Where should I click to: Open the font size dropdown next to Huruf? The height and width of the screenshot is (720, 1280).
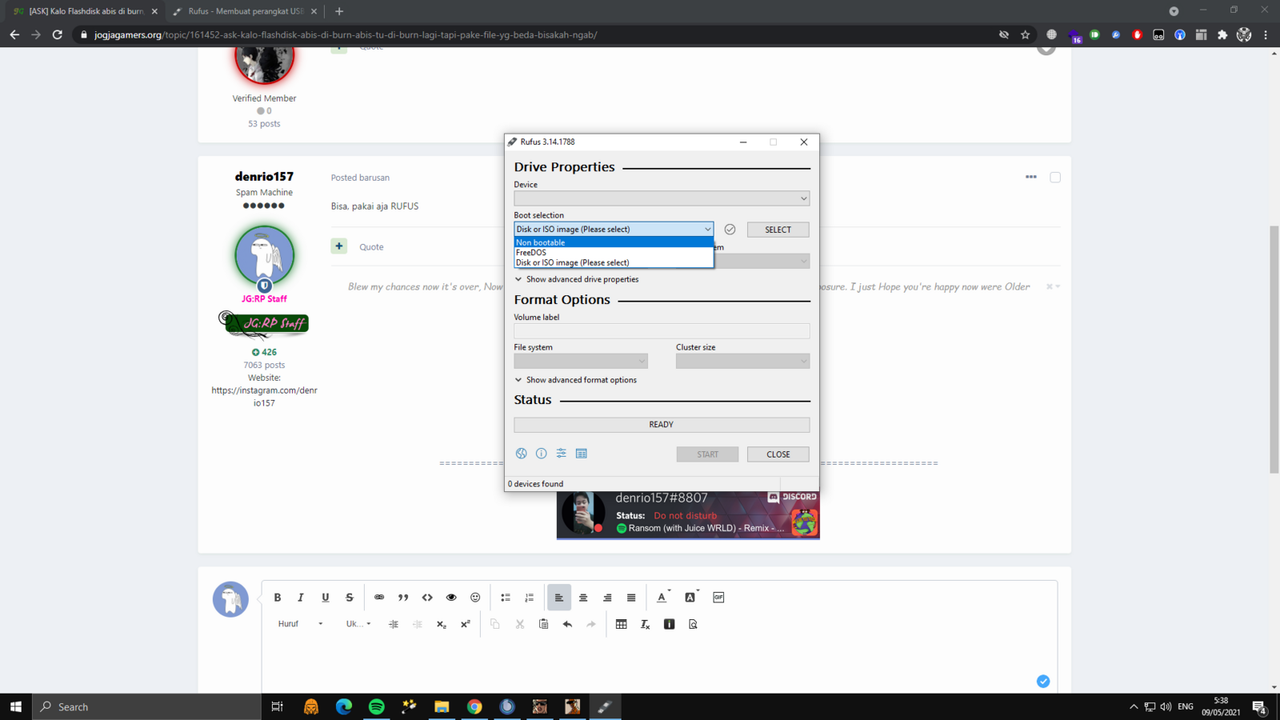tap(358, 624)
